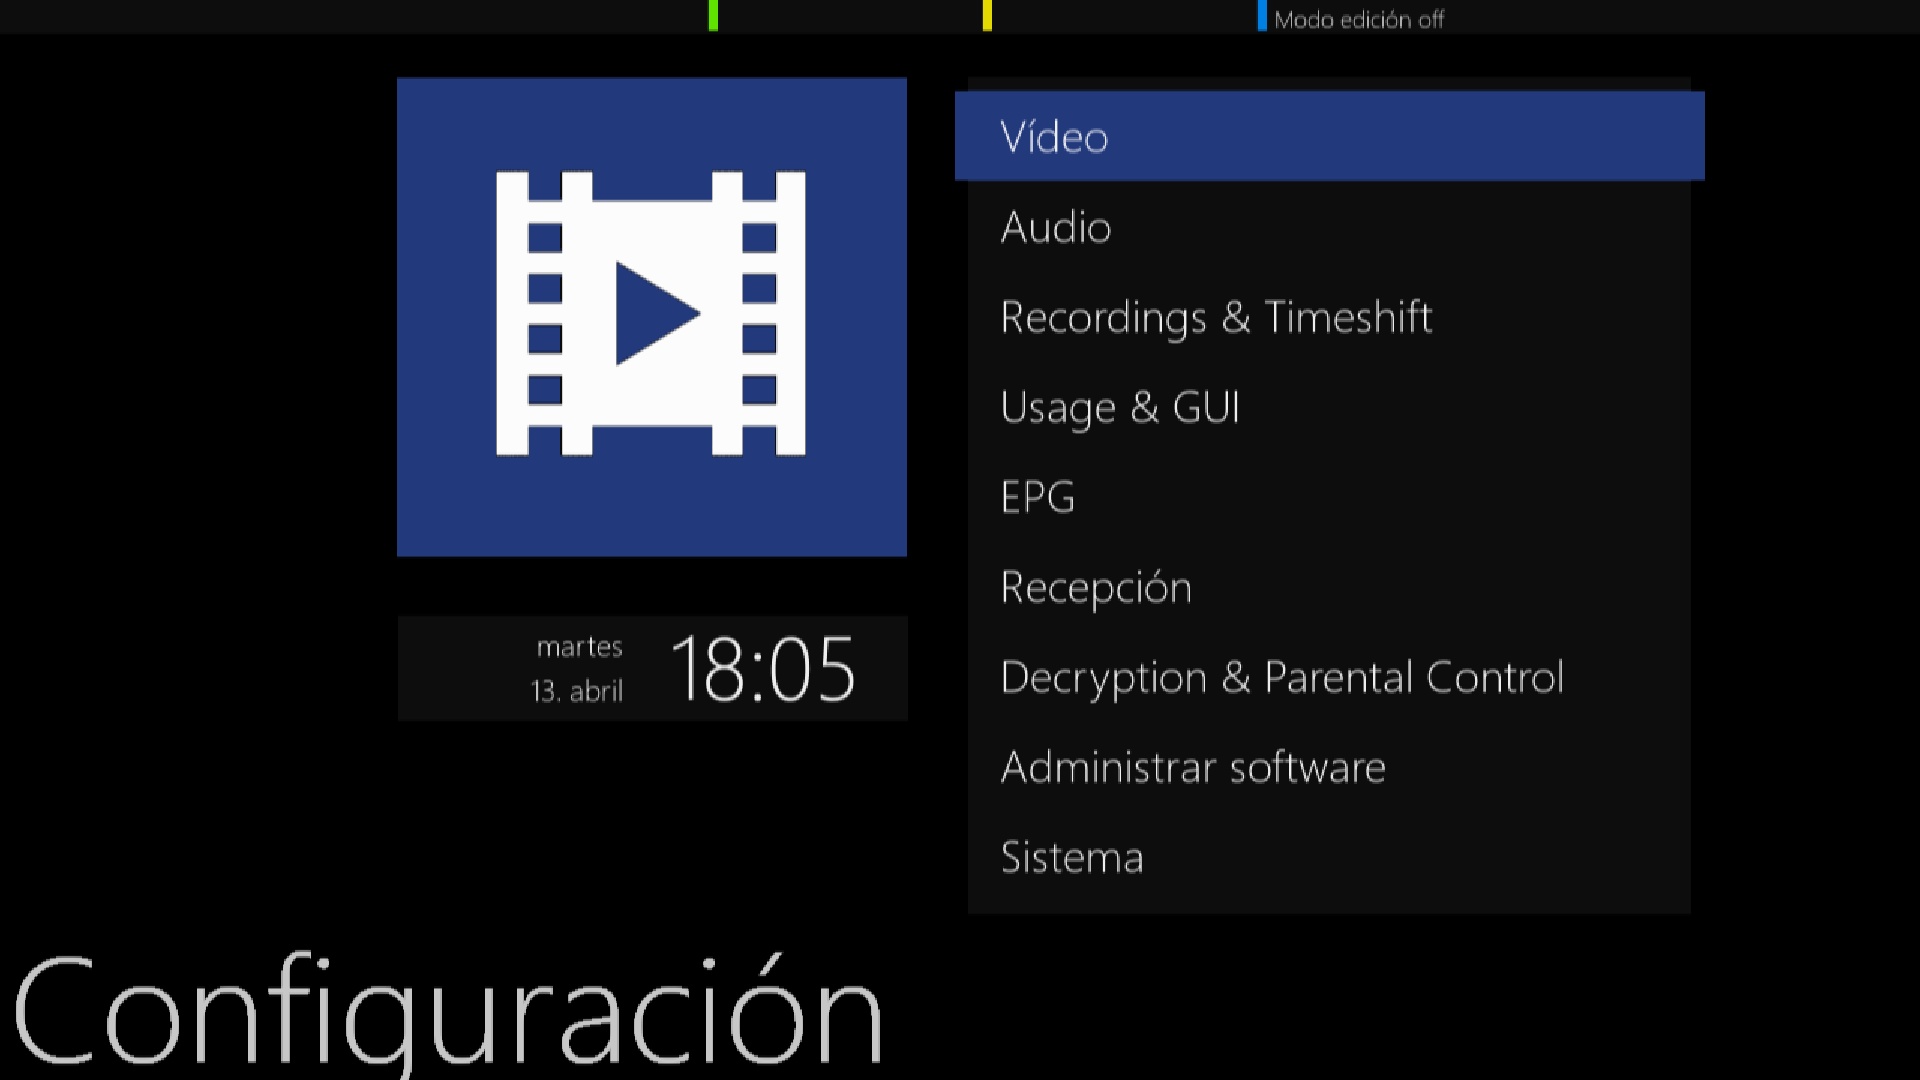Open Decryption & Parental Control
Screen dimensions: 1920x1080
coord(1329,677)
